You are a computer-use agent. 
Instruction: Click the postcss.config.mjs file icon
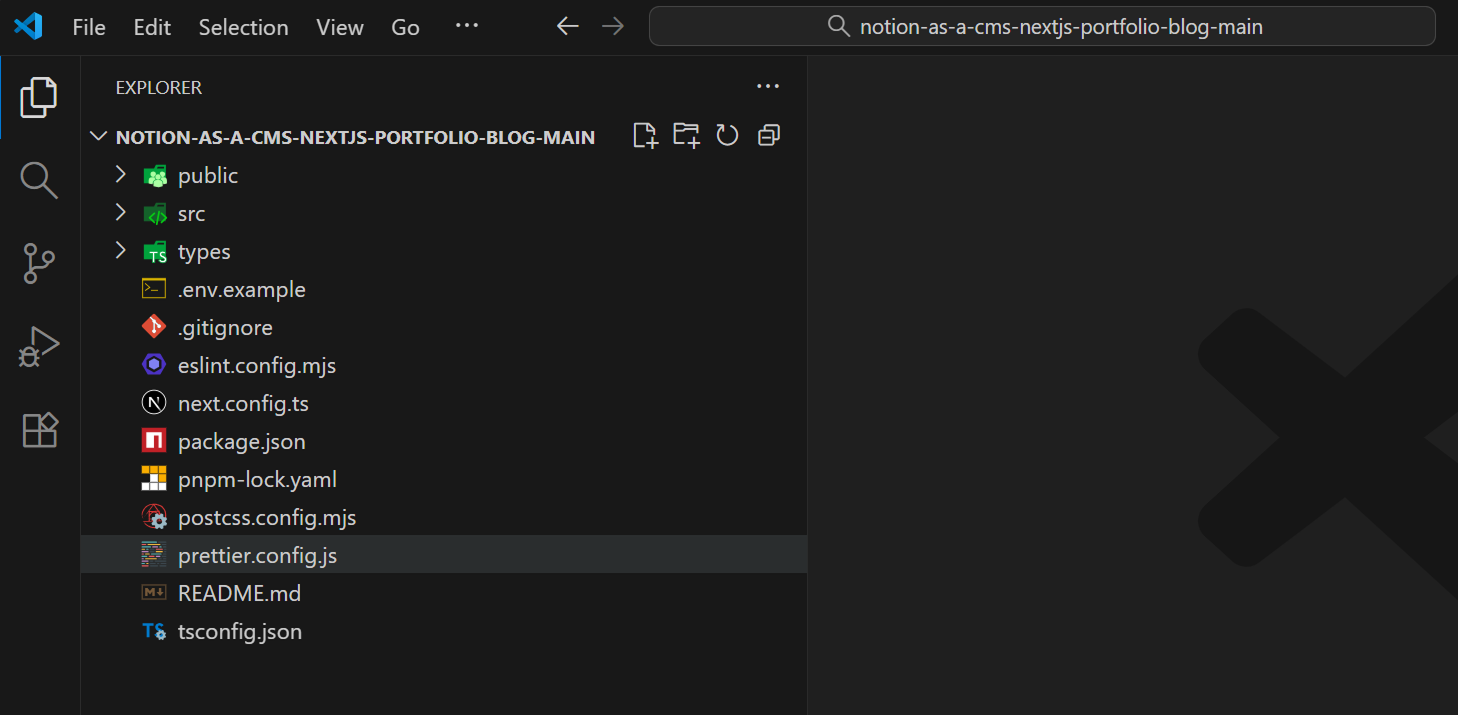154,518
